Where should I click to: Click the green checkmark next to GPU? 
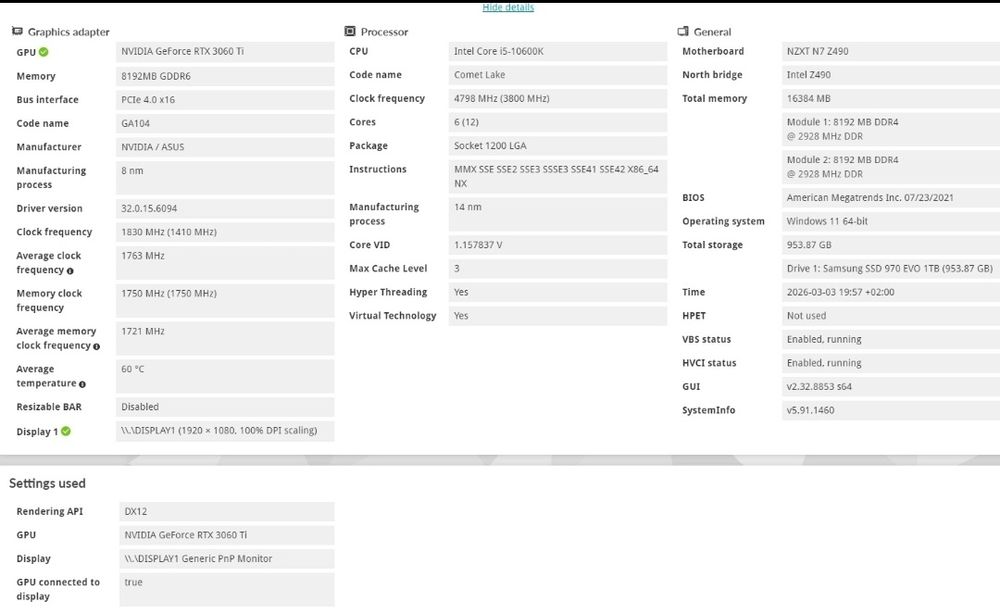(x=43, y=52)
